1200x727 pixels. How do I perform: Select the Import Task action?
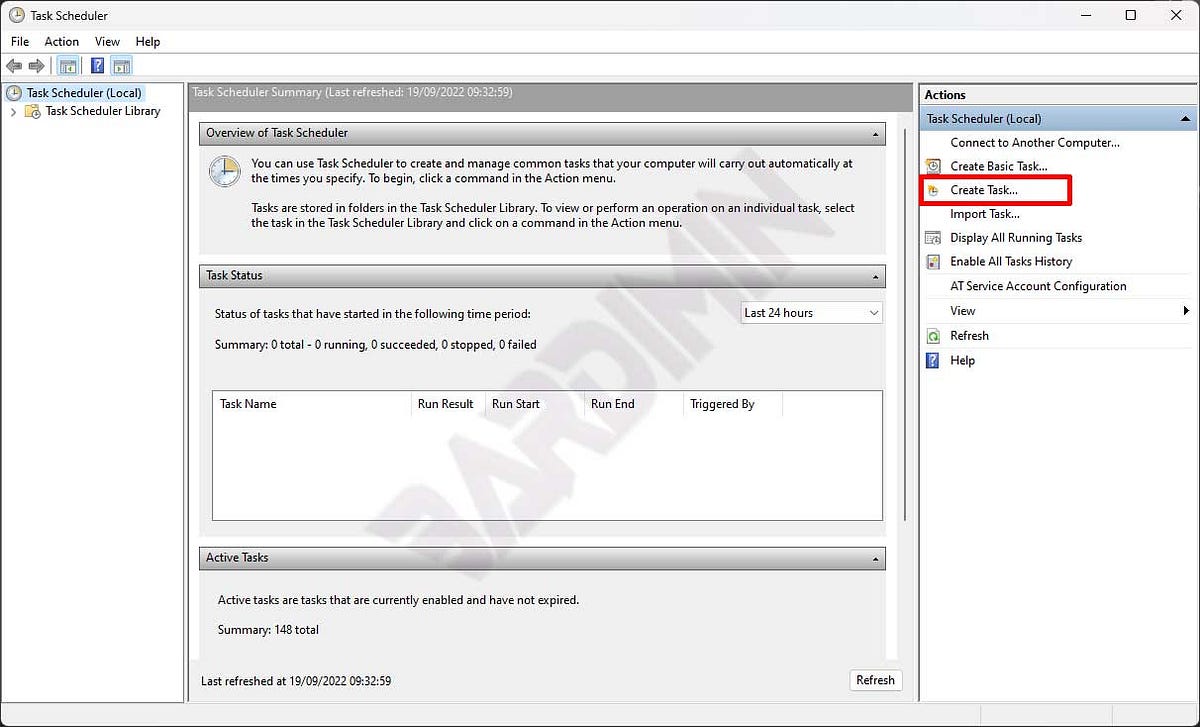pyautogui.click(x=985, y=214)
